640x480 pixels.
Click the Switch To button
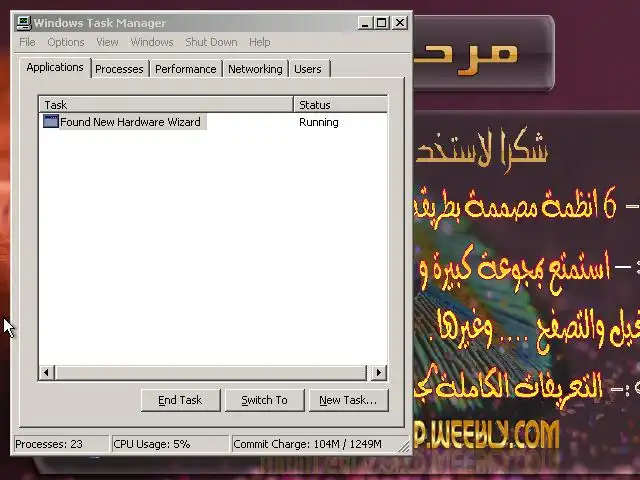[x=264, y=400]
